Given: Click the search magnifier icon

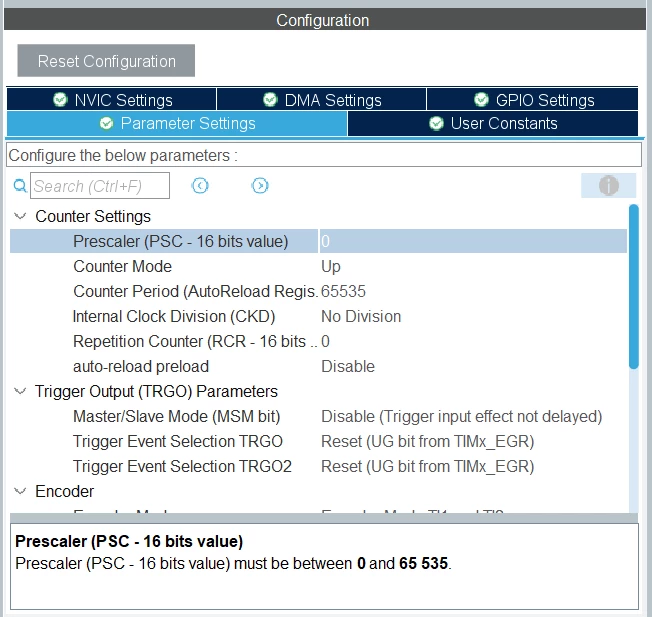Looking at the screenshot, I should click(20, 185).
